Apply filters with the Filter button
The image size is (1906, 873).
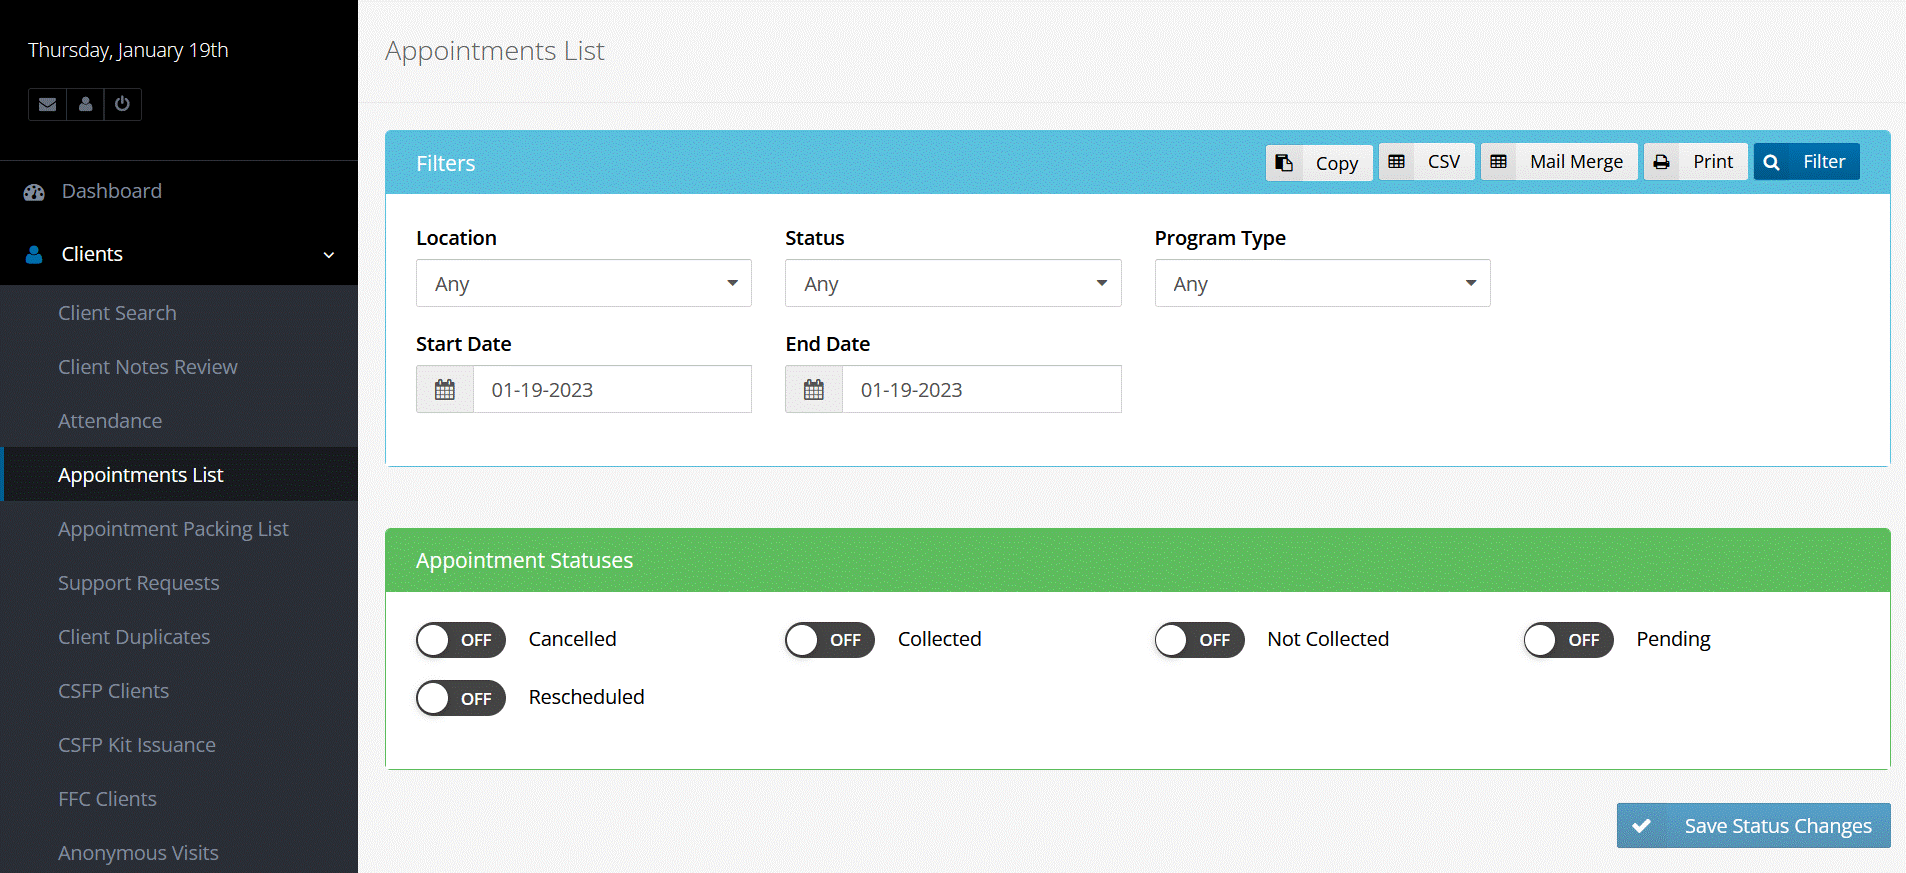(x=1806, y=162)
